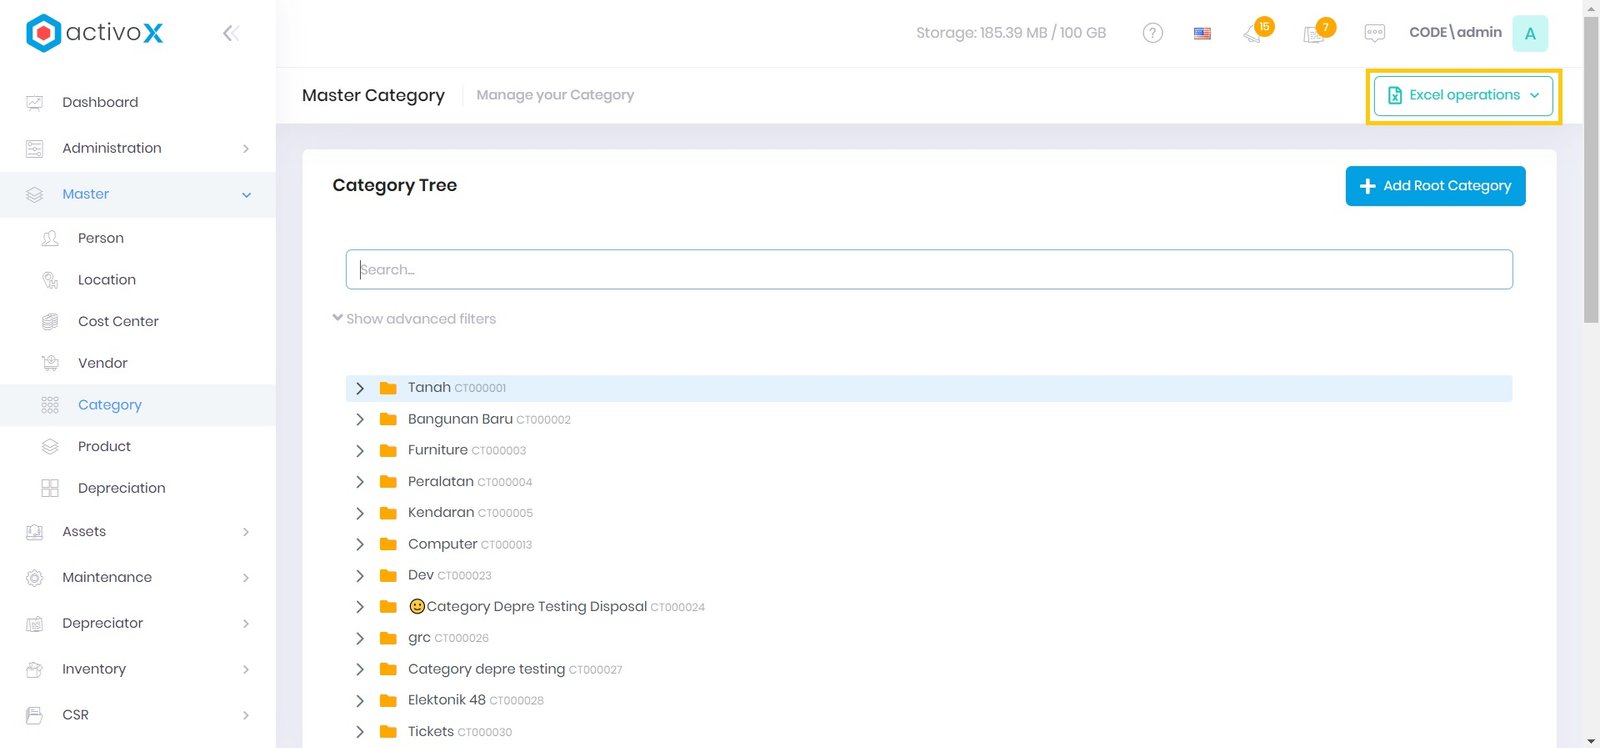Collapse the sidebar with double-chevron icon

230,33
